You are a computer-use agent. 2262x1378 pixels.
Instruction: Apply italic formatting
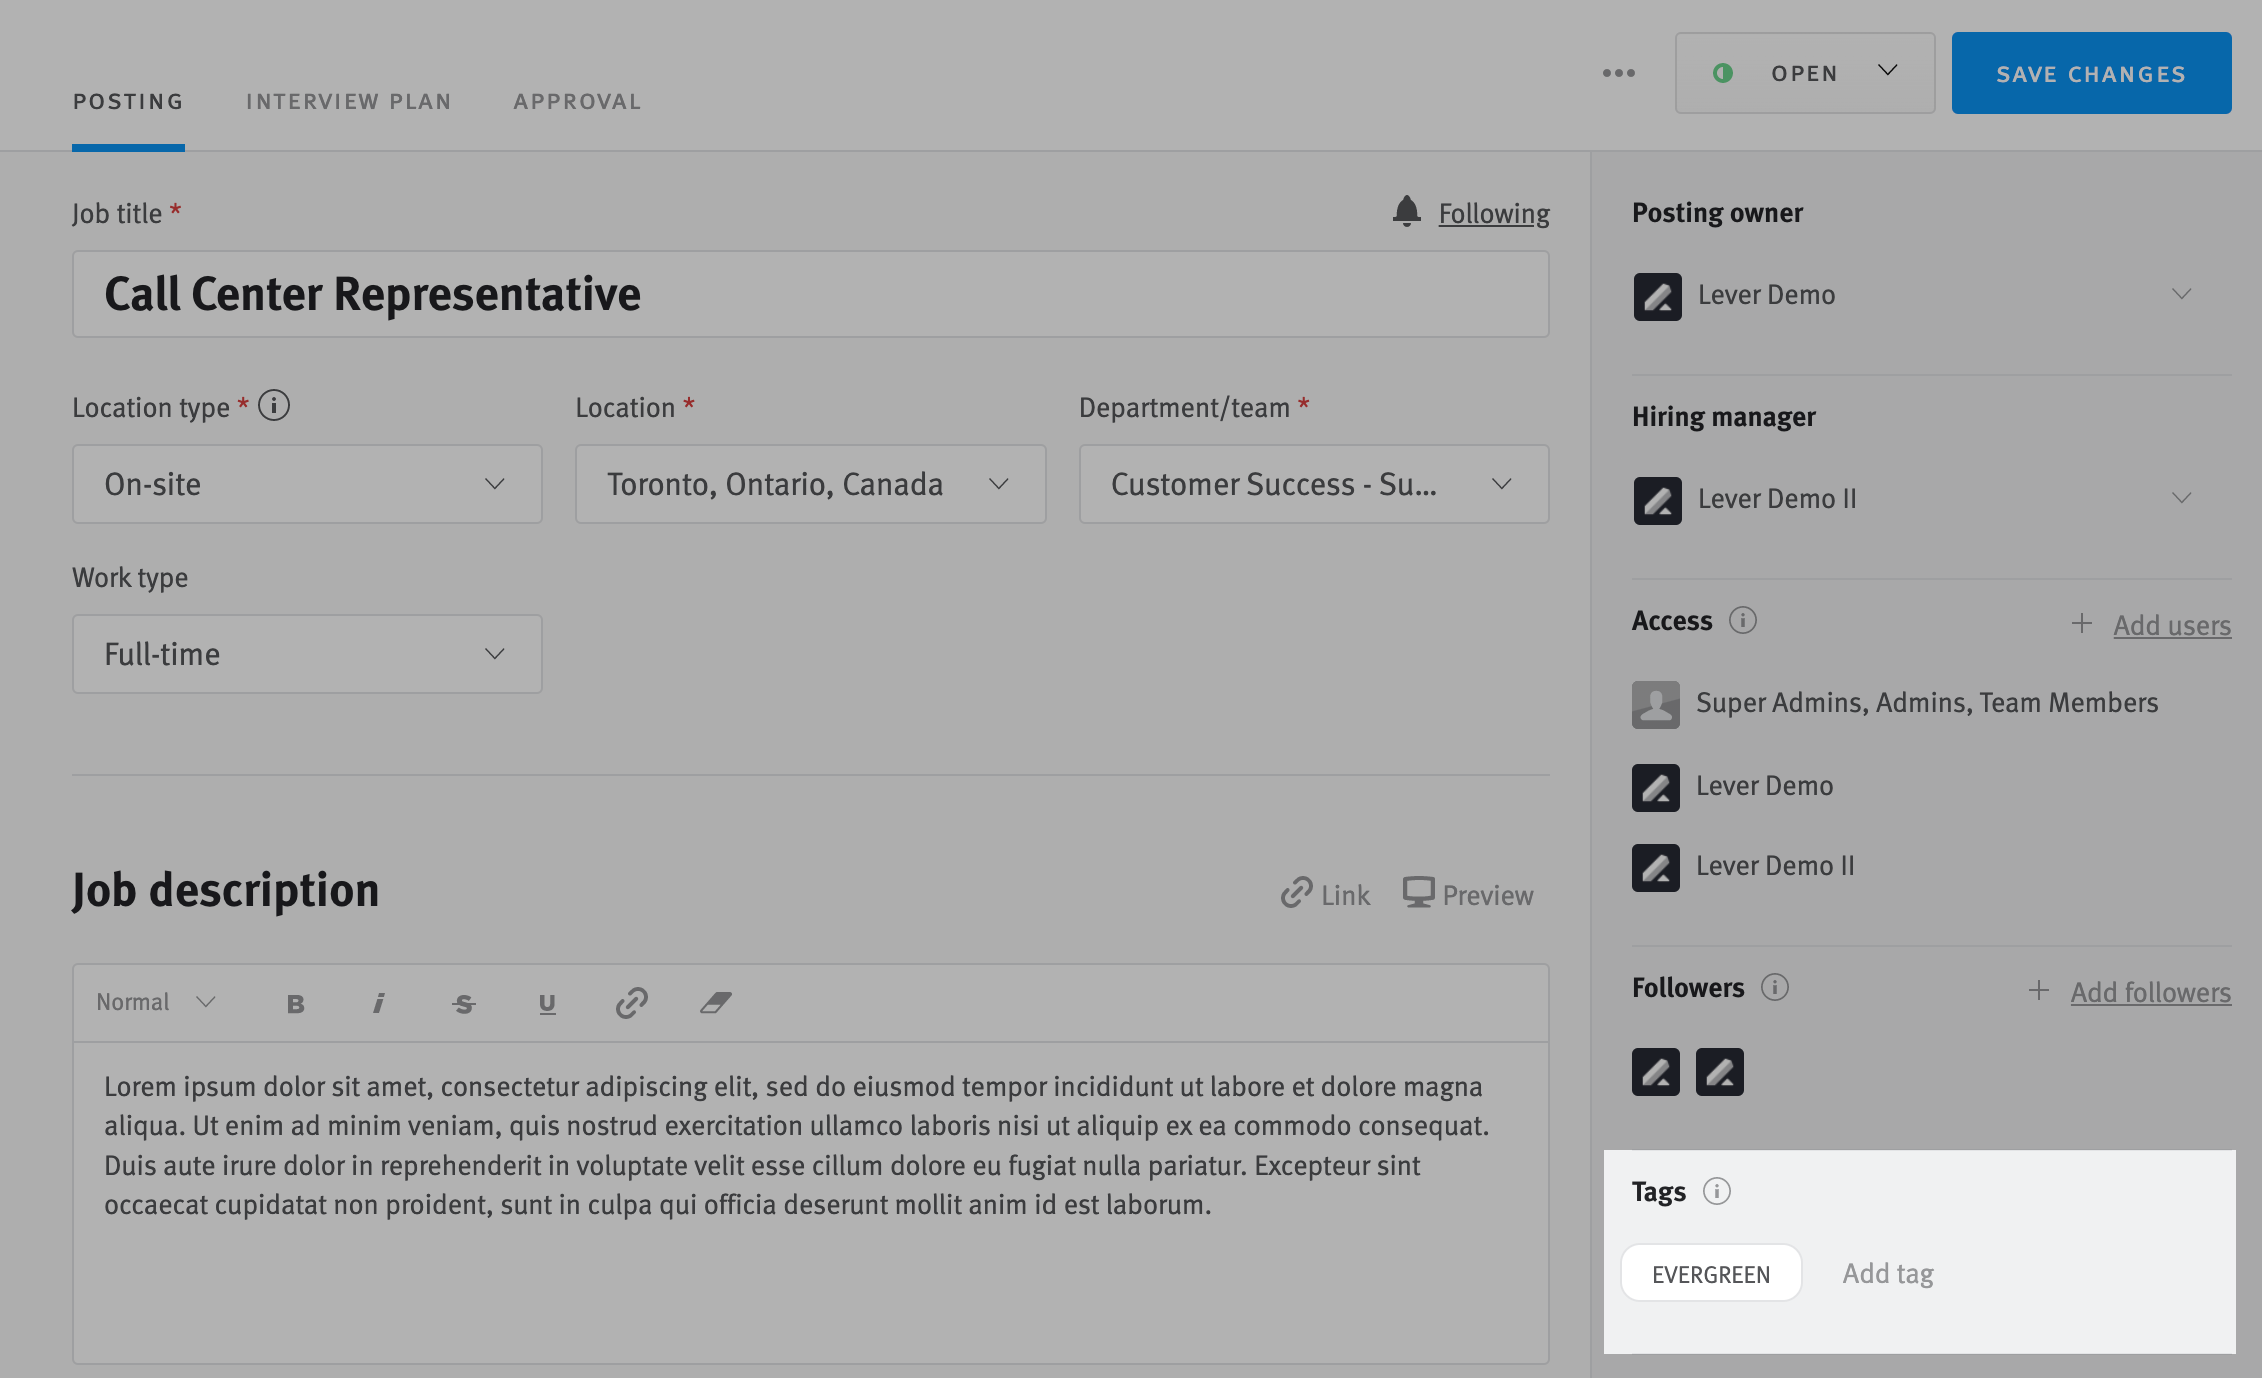tap(379, 1002)
